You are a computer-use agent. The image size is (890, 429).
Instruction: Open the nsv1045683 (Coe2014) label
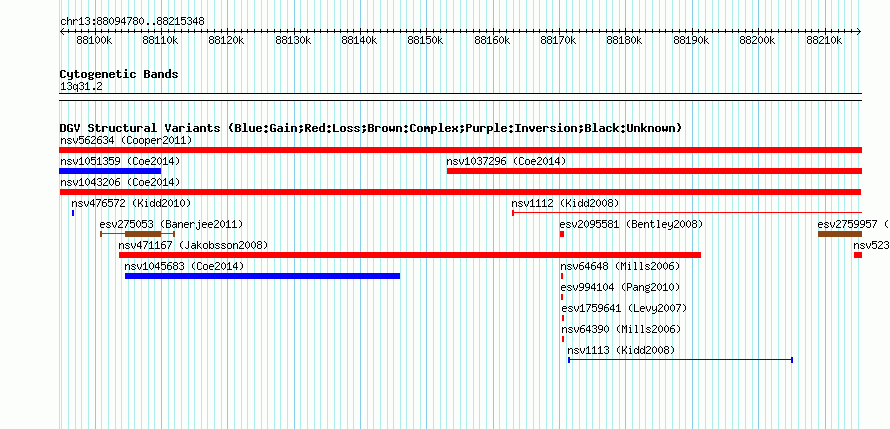(184, 266)
